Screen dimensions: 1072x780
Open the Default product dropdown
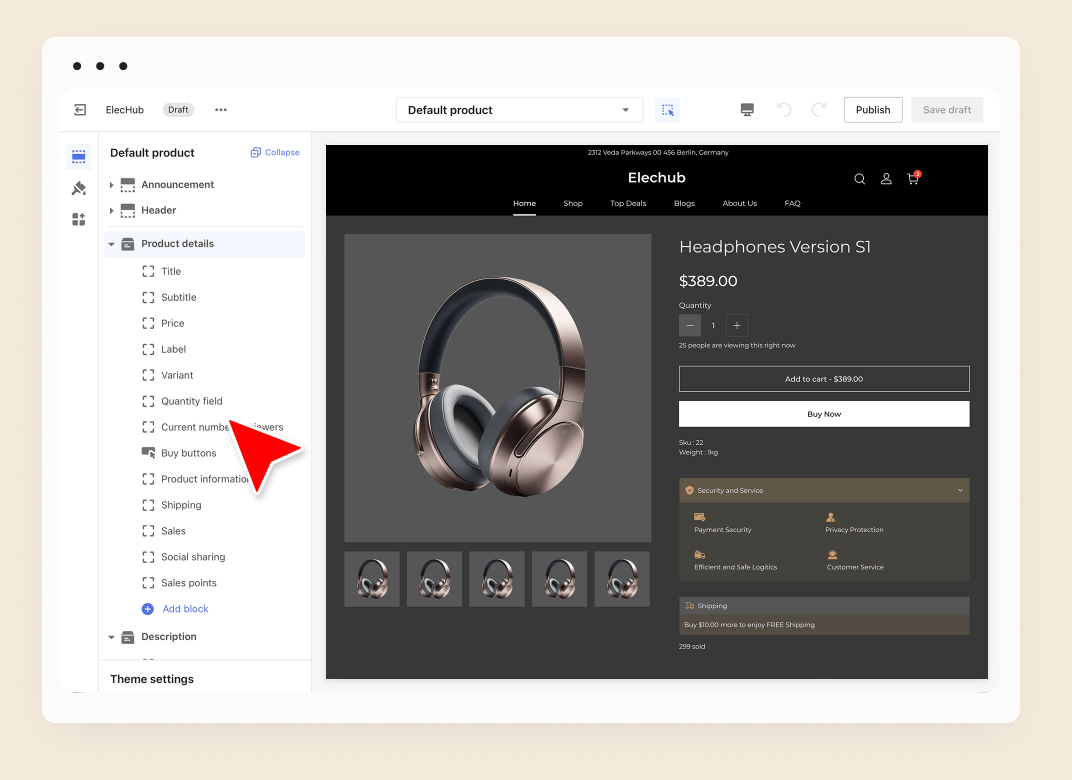point(519,109)
